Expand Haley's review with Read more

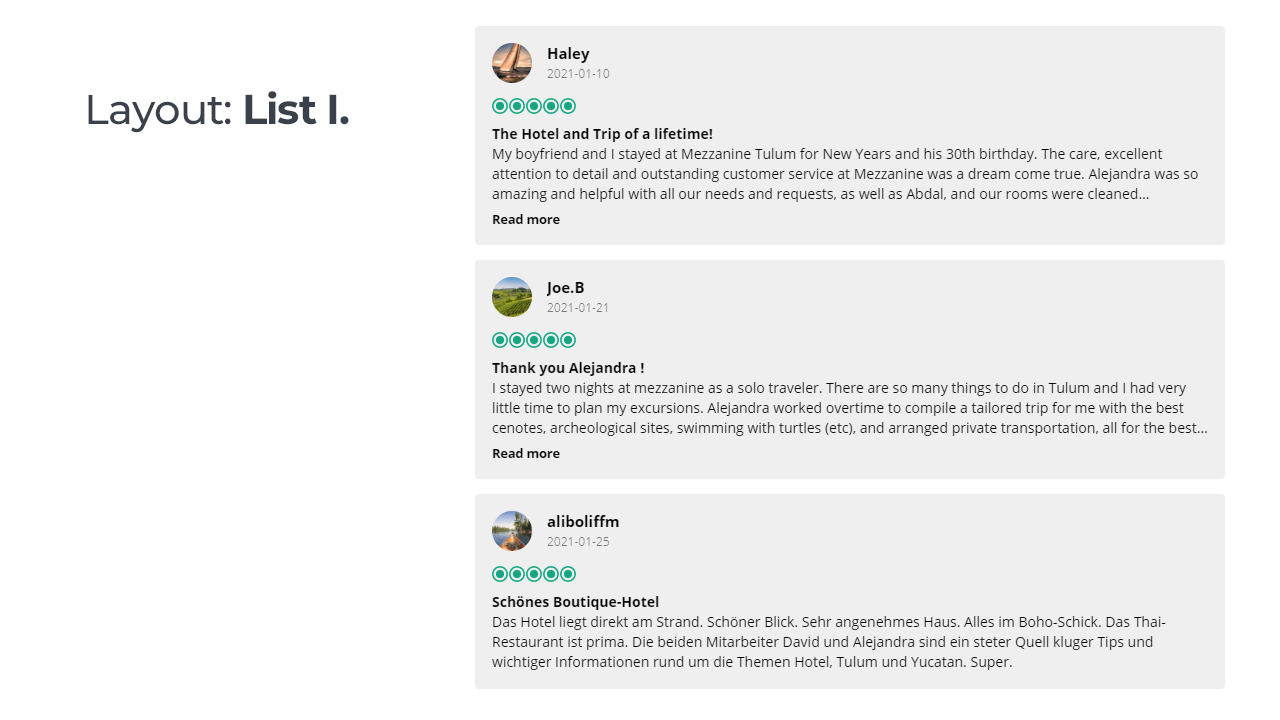[526, 220]
